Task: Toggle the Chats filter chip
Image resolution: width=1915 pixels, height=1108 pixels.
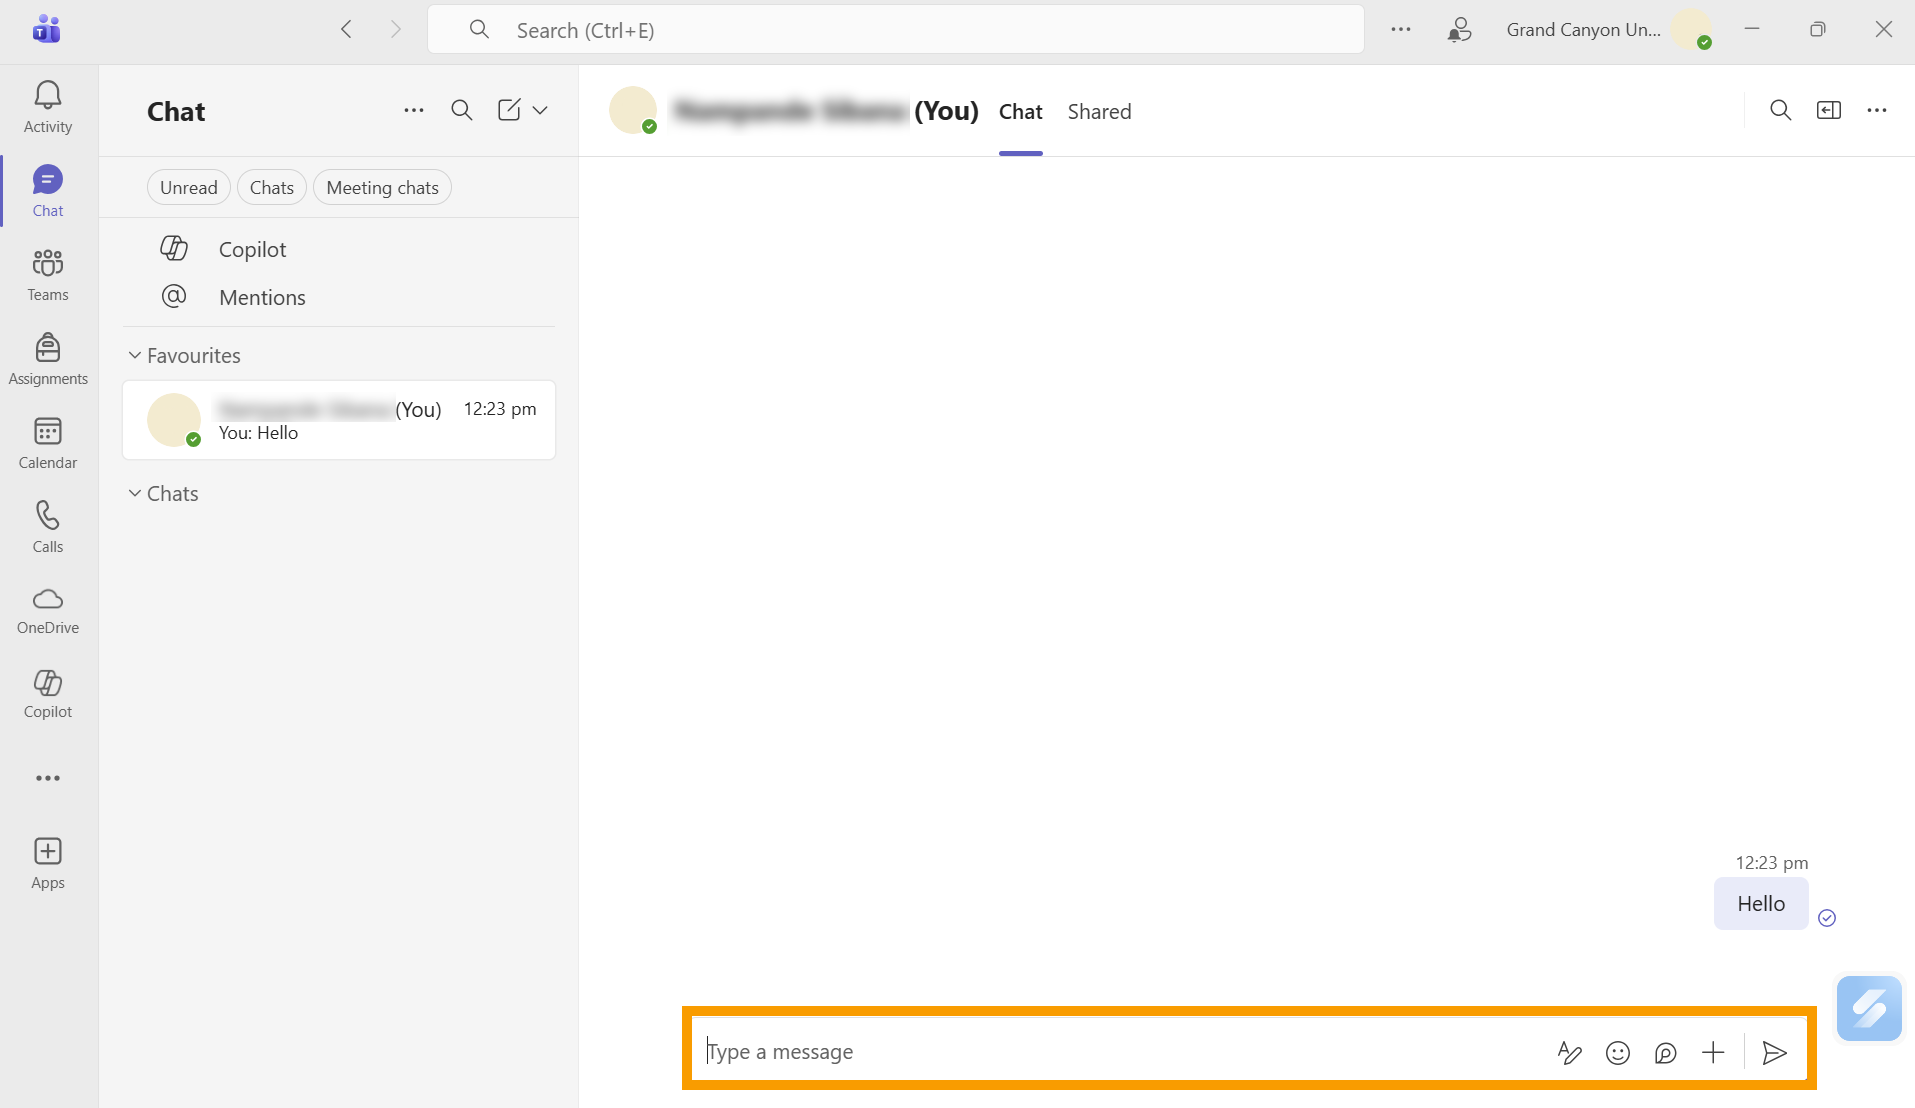Action: [271, 187]
